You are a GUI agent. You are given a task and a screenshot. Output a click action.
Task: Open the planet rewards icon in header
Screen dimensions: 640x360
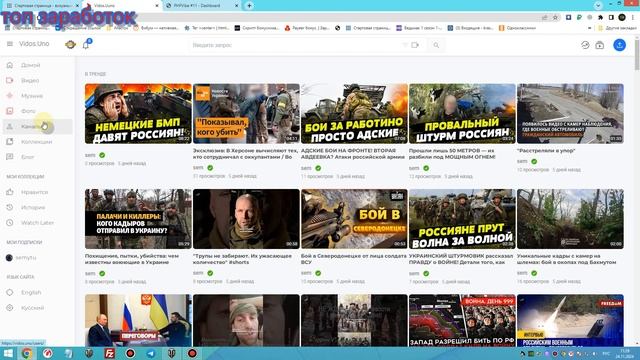tap(70, 44)
